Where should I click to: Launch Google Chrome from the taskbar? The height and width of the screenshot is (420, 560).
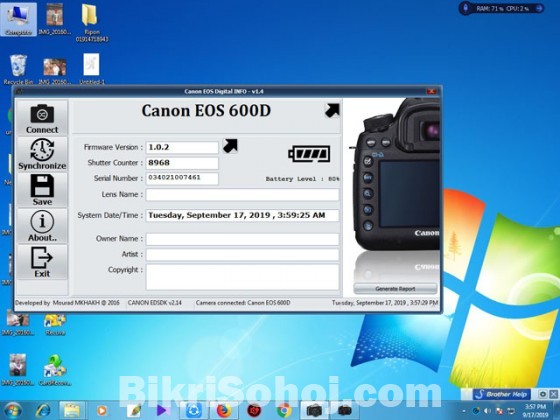tap(284, 411)
